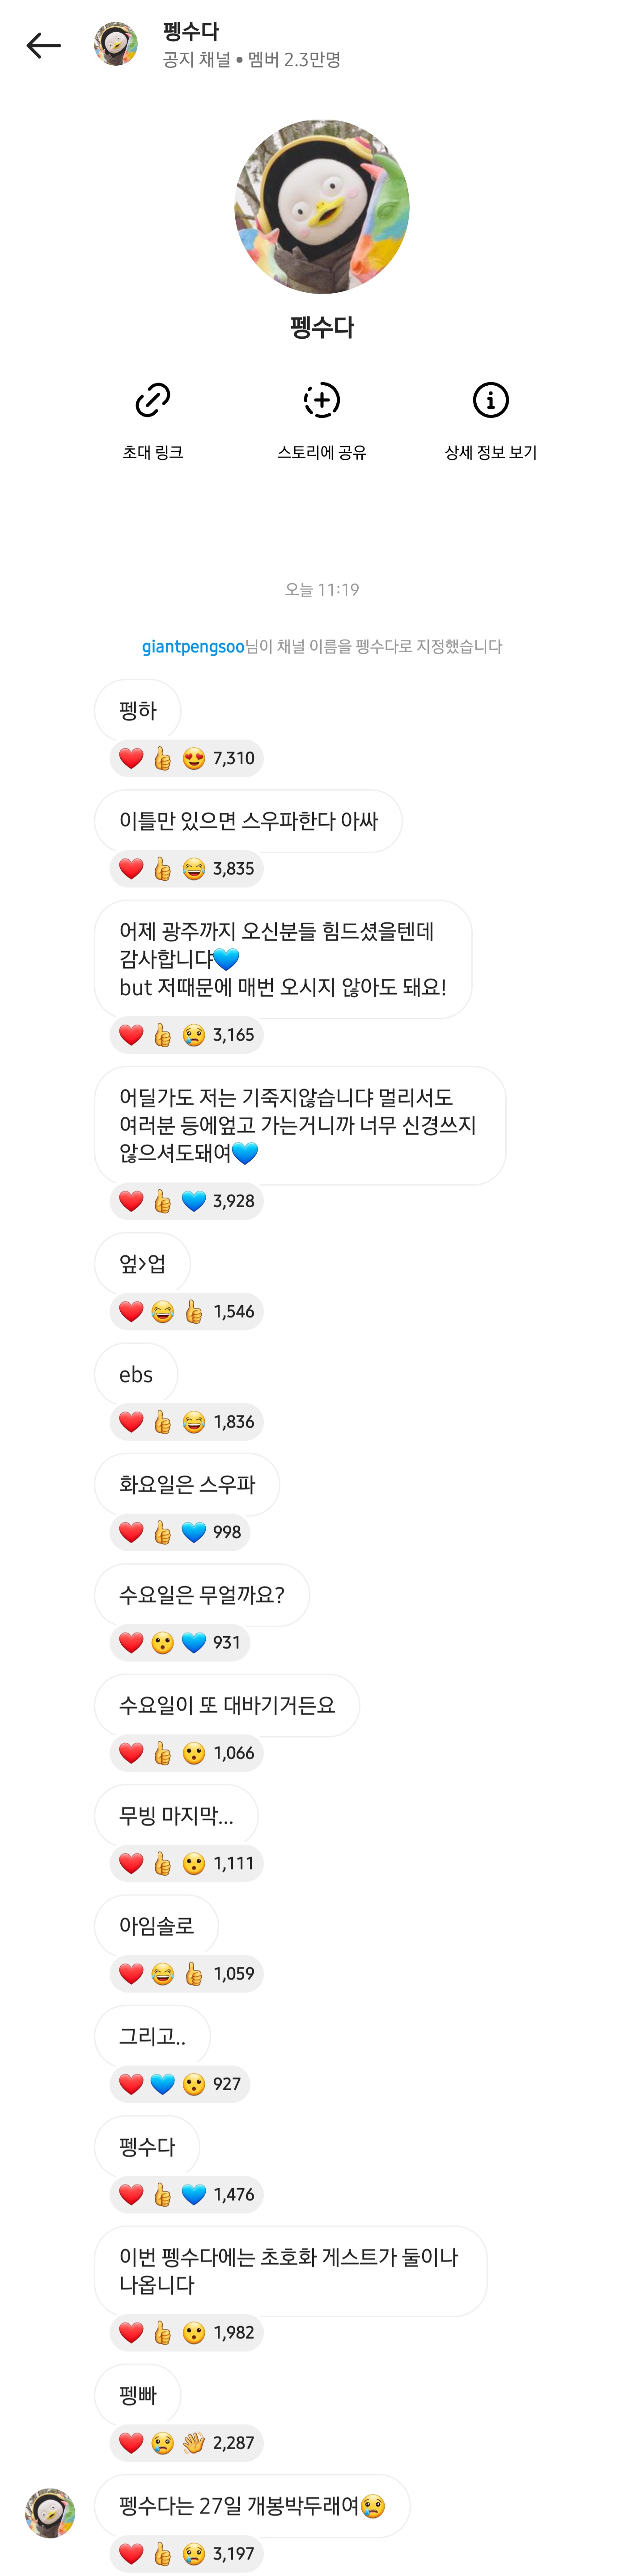Tap the waving hand reaction under 펭빠
Viewport: 644px width, 2576px height.
194,2442
